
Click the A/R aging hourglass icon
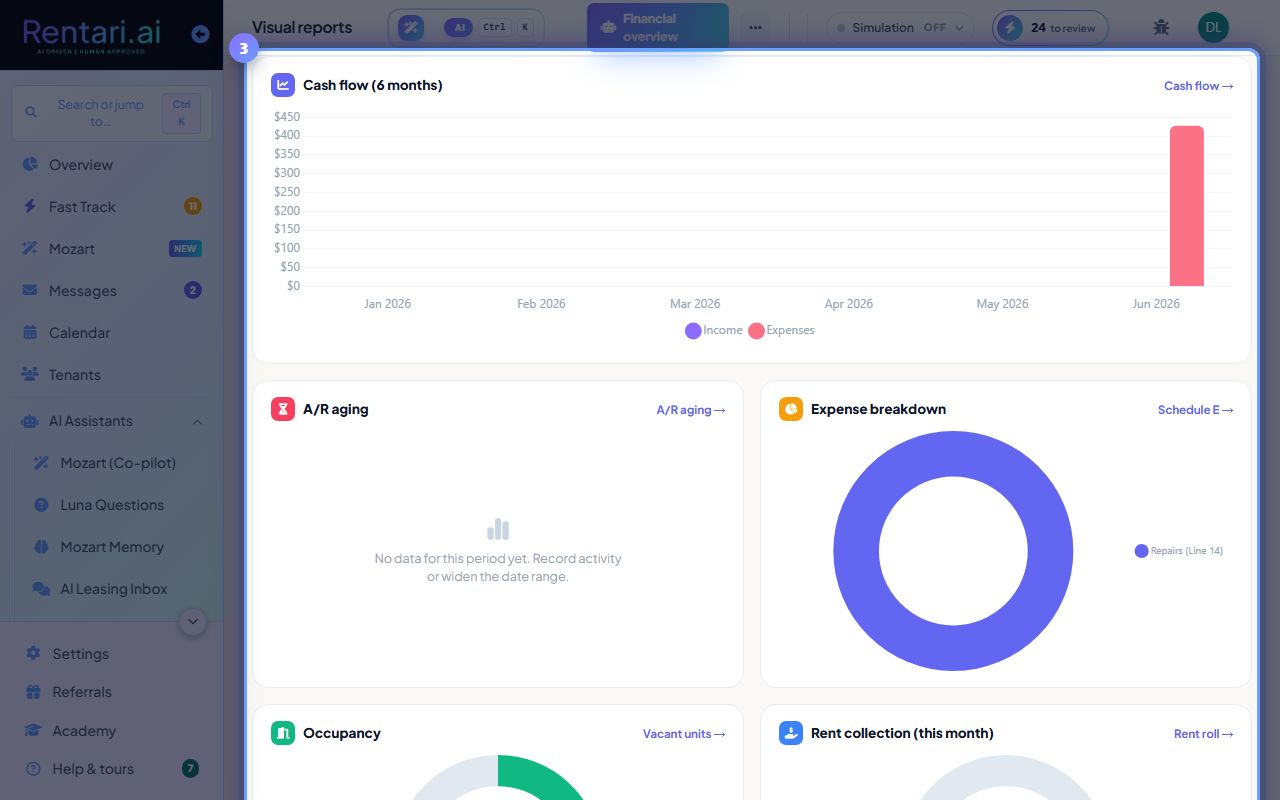(x=283, y=409)
